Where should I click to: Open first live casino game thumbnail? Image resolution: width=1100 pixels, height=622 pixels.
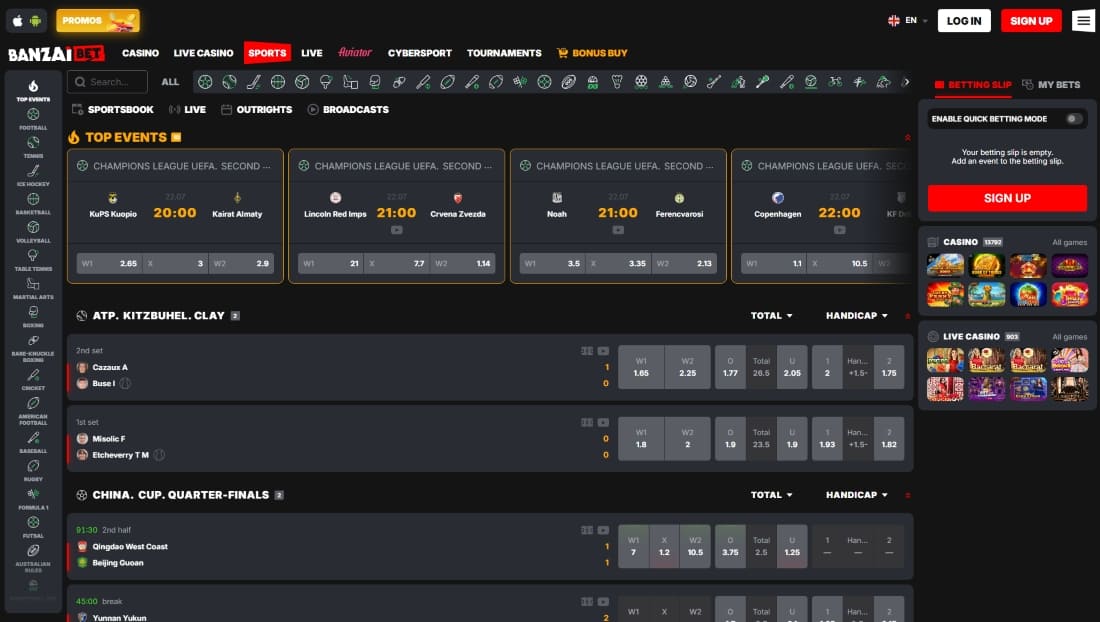945,360
